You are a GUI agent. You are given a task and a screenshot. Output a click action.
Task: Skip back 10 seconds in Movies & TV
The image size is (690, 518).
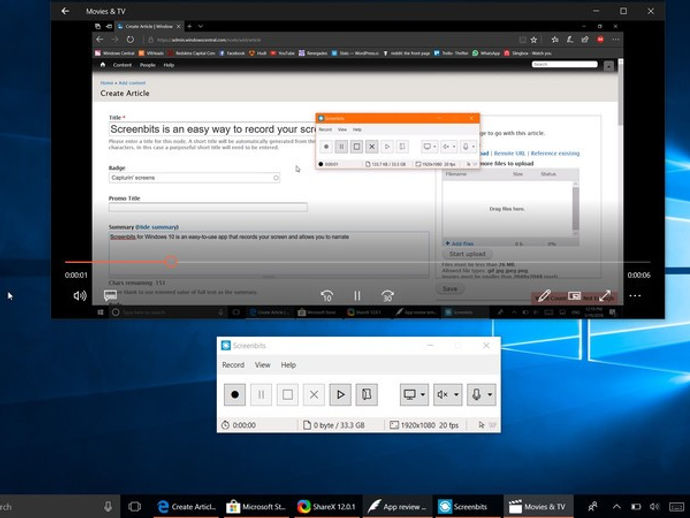pos(327,296)
